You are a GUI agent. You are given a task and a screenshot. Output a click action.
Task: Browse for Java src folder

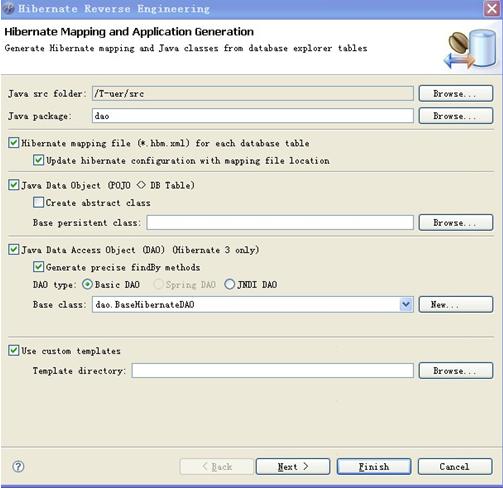click(x=456, y=93)
